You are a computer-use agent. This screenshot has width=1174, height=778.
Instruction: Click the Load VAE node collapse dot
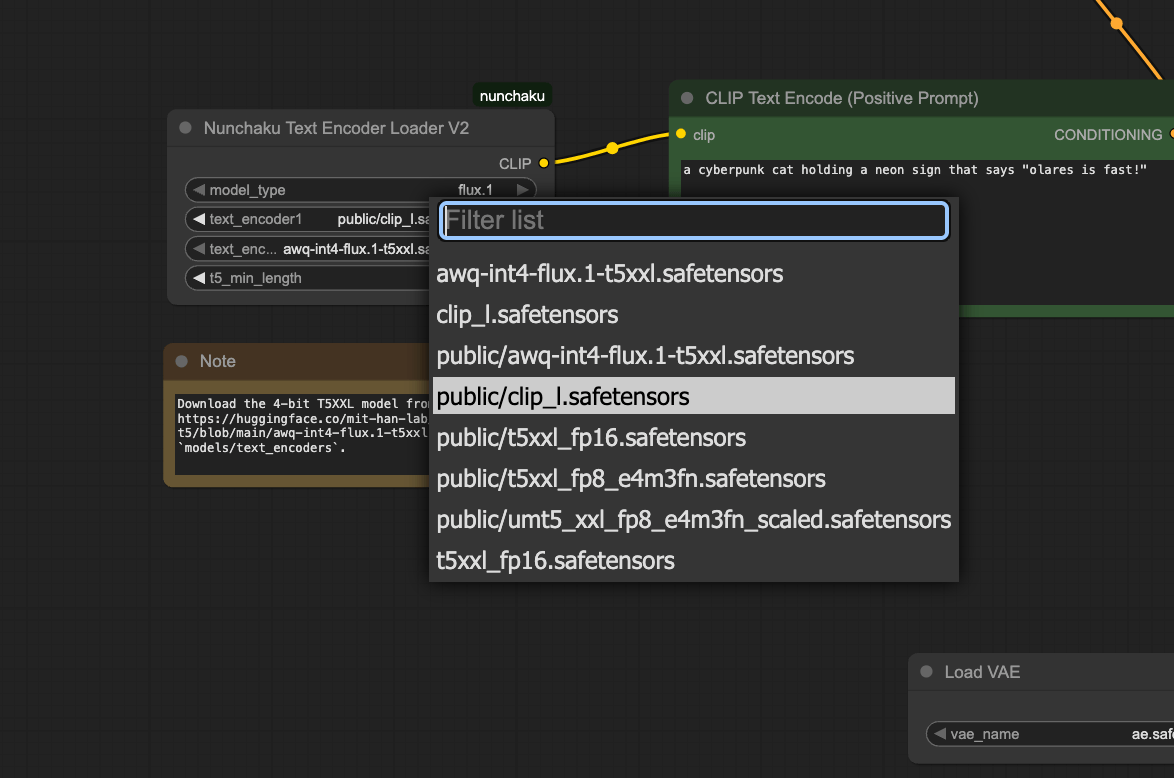point(926,672)
